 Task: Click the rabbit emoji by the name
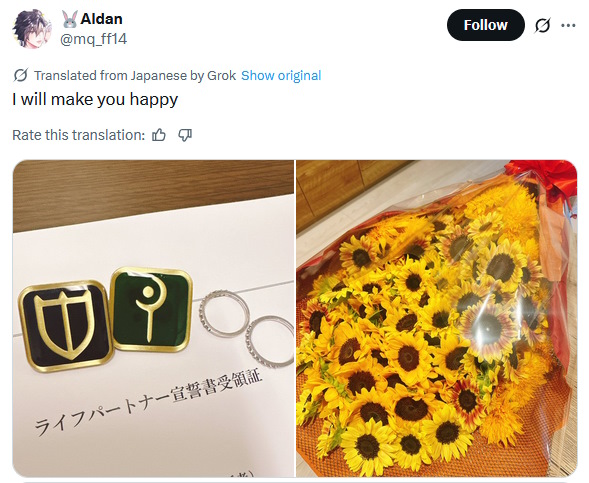(x=69, y=19)
